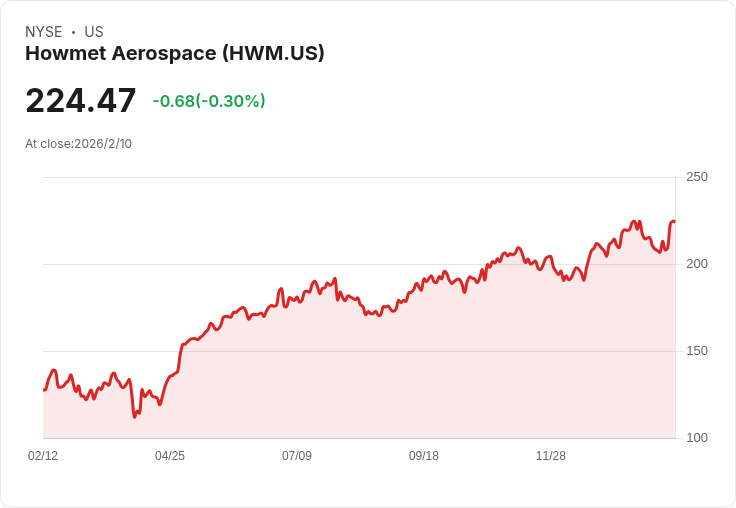This screenshot has height=508, width=736.
Task: Click the leftmost starting point of the price line
Action: [x=44, y=390]
